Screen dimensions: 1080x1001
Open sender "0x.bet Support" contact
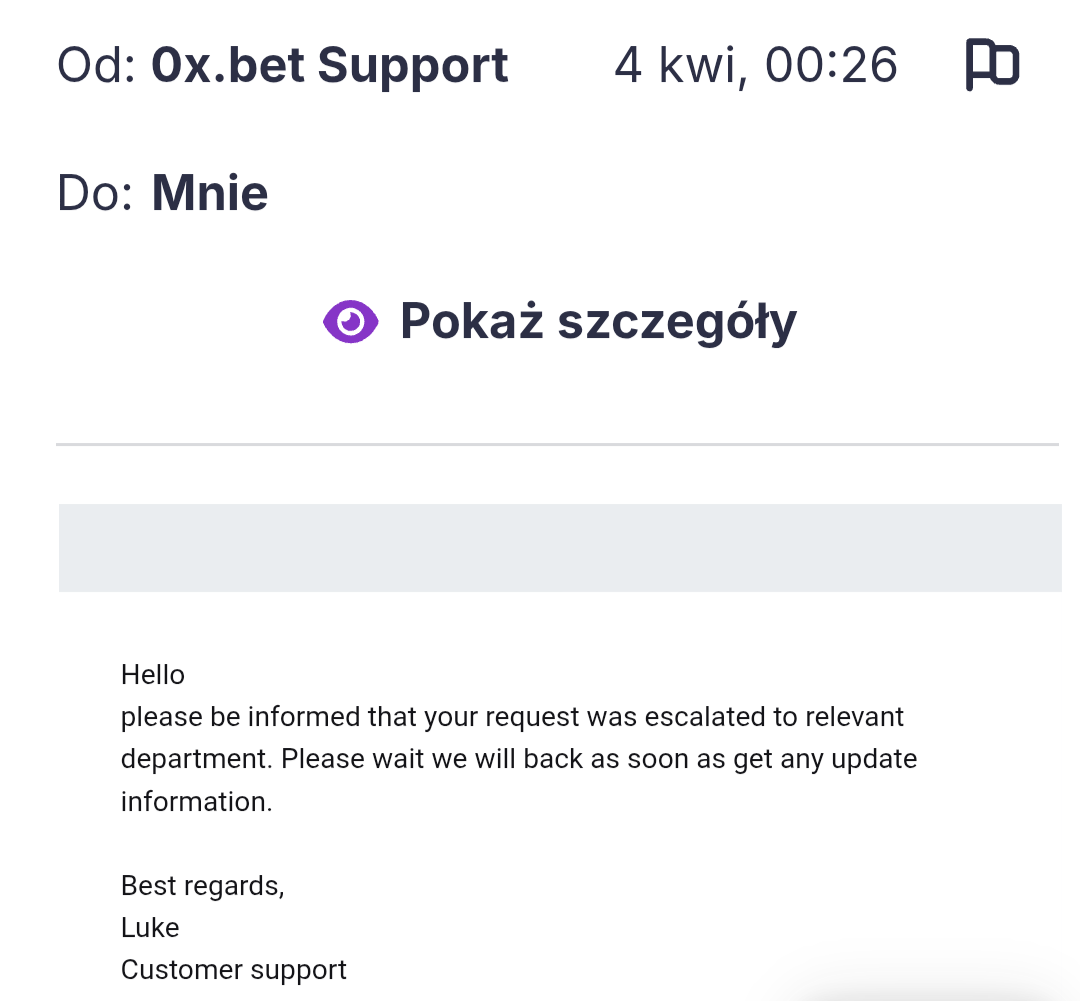tap(329, 66)
